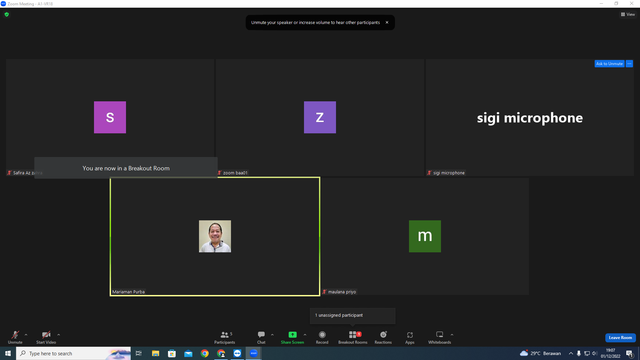Open Breakout Rooms from the toolbar

coord(353,337)
